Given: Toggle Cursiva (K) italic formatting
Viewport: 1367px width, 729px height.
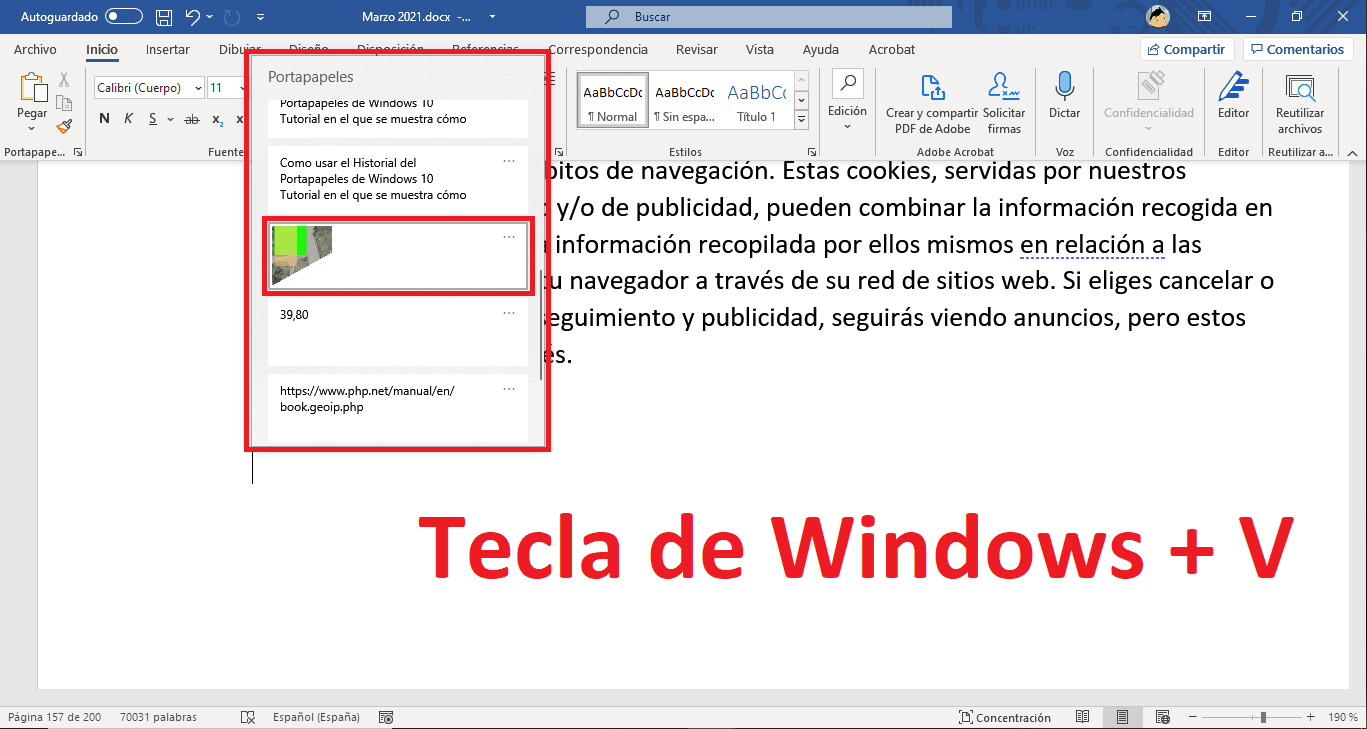Looking at the screenshot, I should (x=128, y=119).
